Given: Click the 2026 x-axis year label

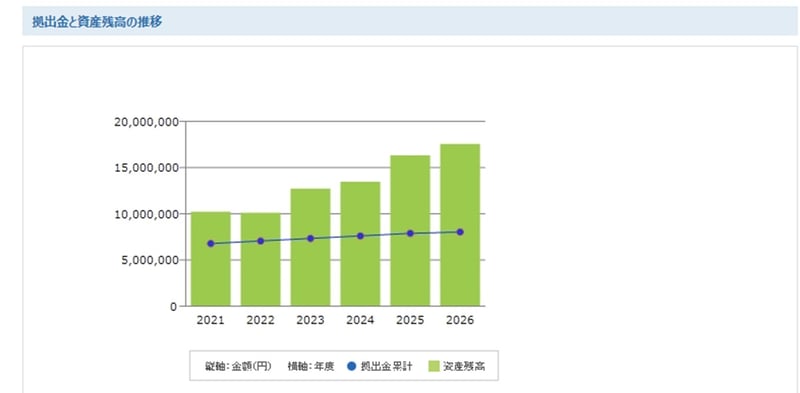Looking at the screenshot, I should (460, 321).
